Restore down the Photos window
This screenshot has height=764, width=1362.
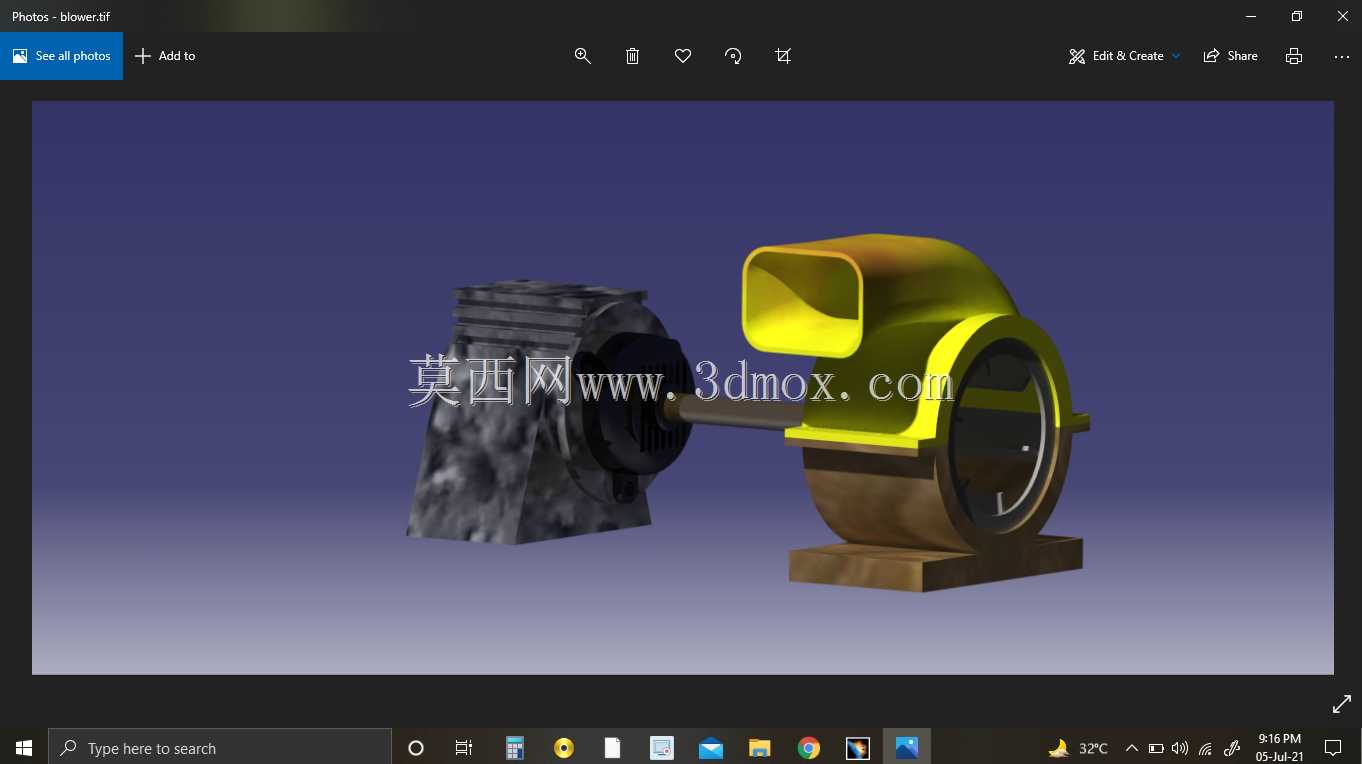(x=1297, y=16)
